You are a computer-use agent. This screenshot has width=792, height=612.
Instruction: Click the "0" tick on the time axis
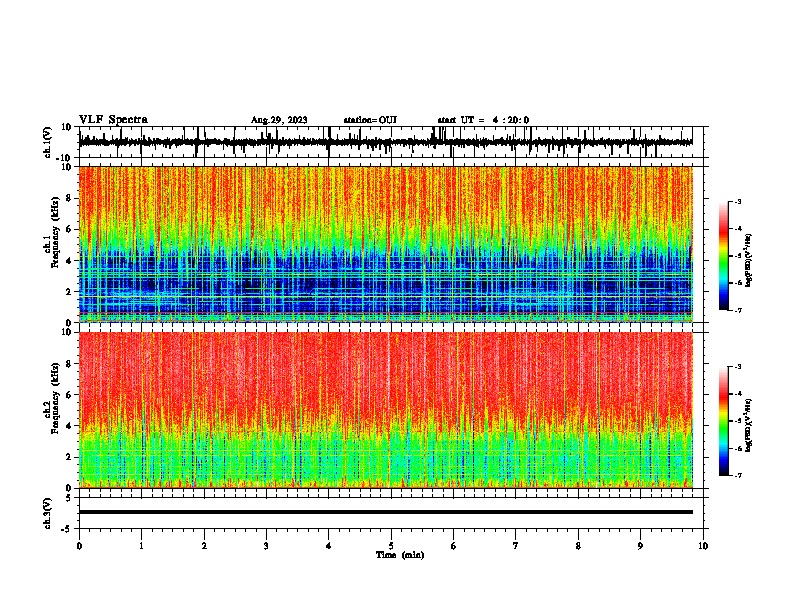(x=79, y=546)
